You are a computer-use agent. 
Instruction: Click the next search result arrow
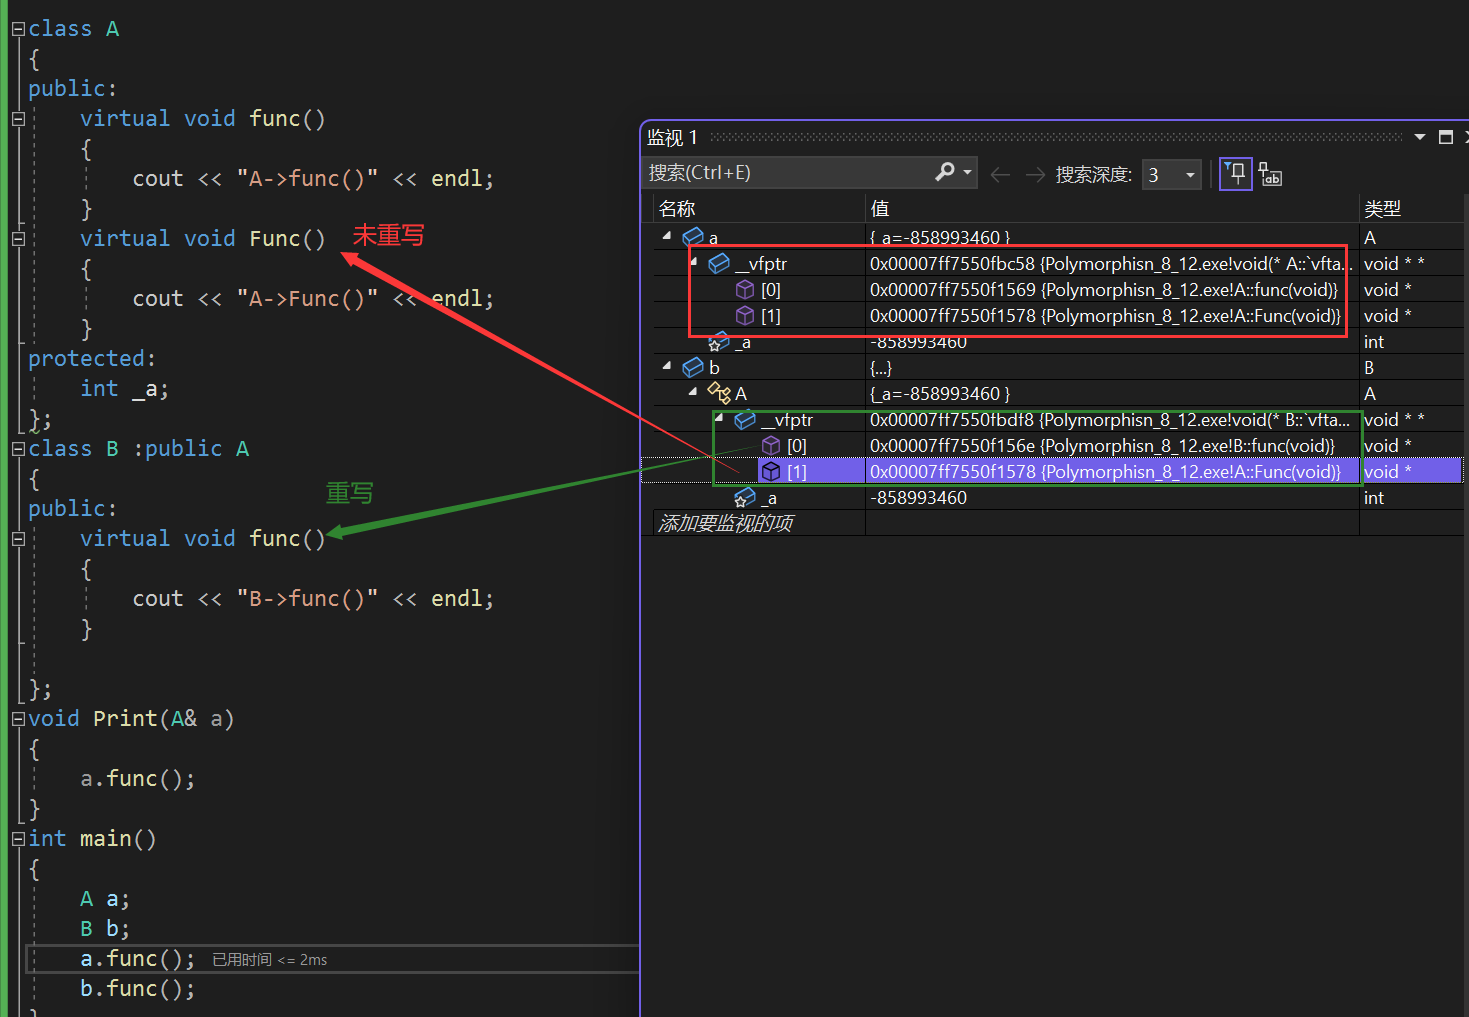point(1036,175)
